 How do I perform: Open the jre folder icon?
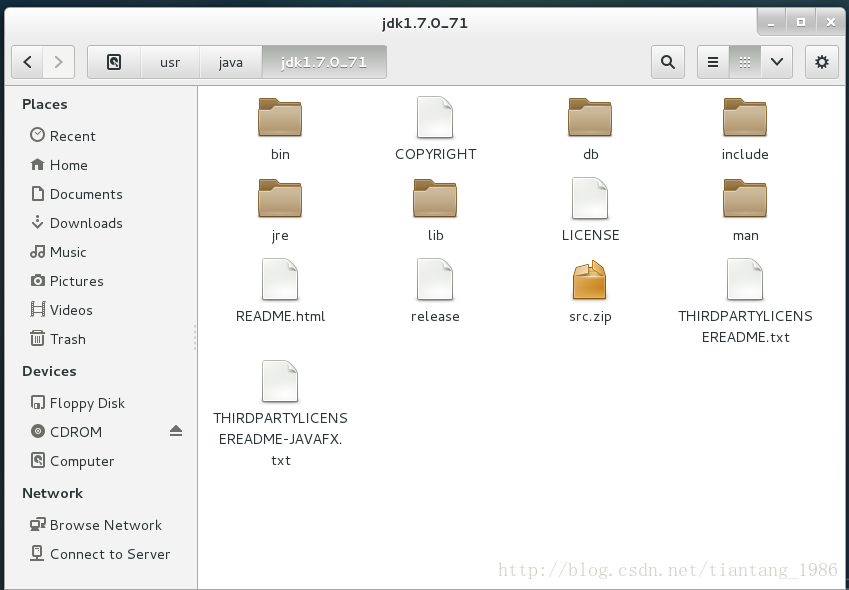(x=280, y=198)
